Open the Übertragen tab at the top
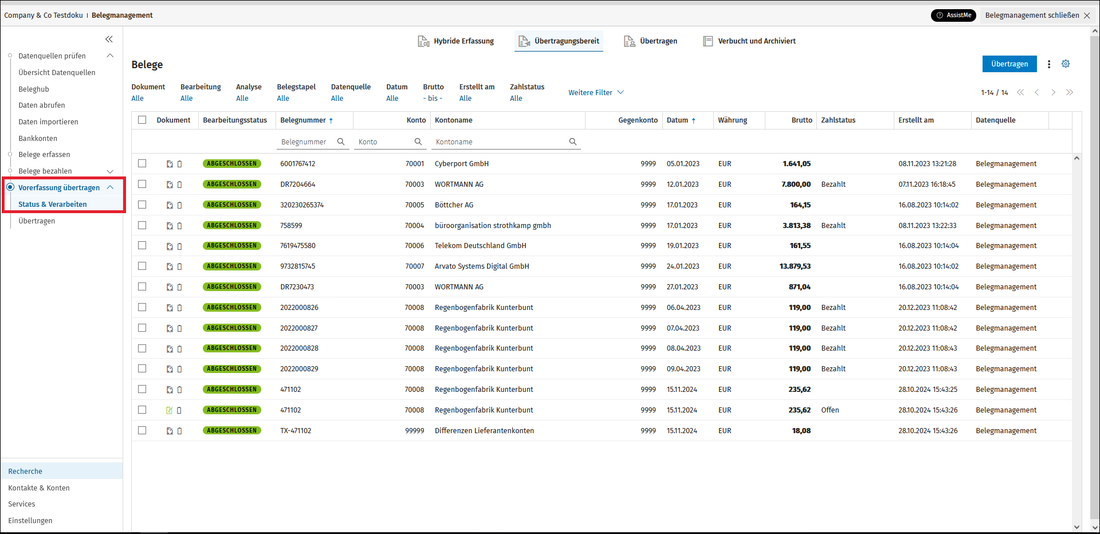This screenshot has height=534, width=1100. pyautogui.click(x=650, y=41)
